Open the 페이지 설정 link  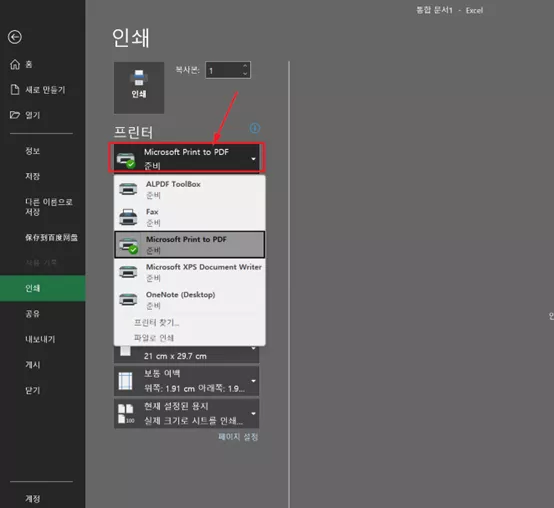(238, 437)
